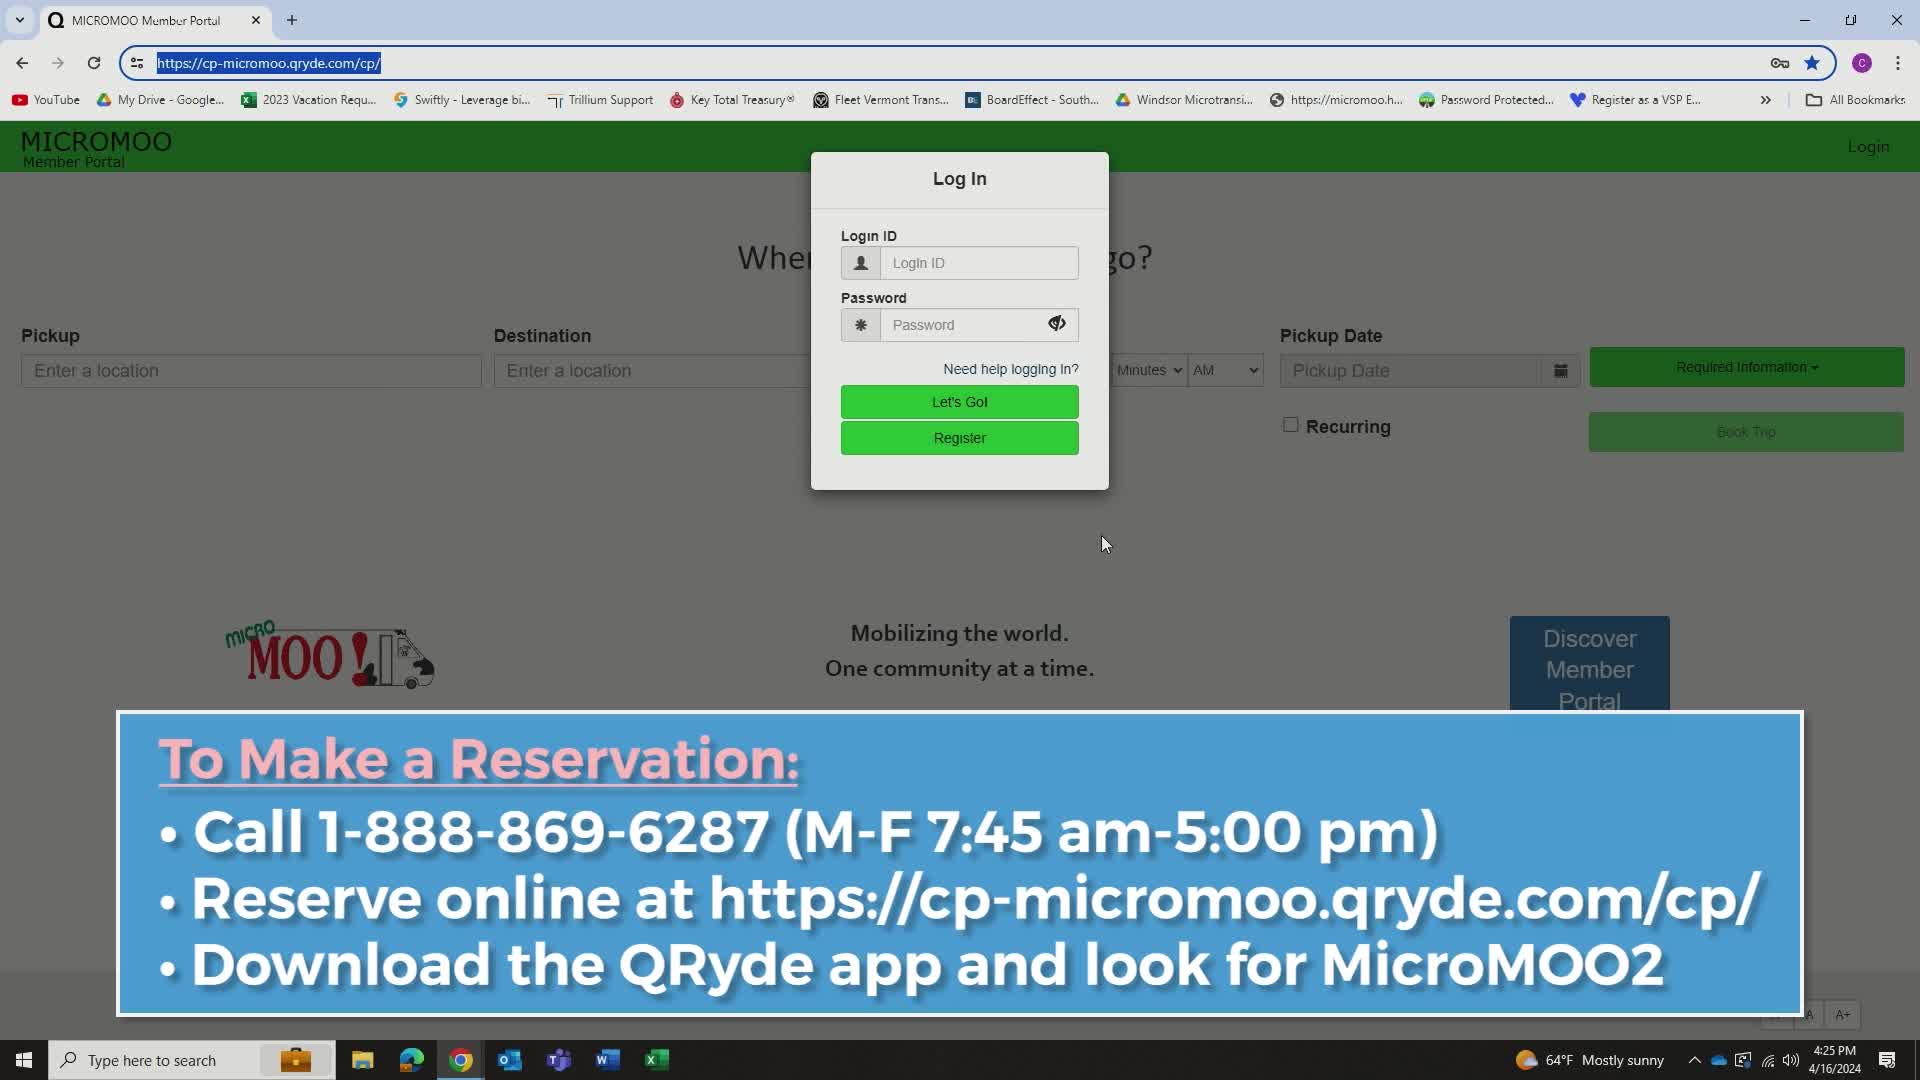Expand the Required Information dropdown
Screen dimensions: 1920x1080
1746,367
